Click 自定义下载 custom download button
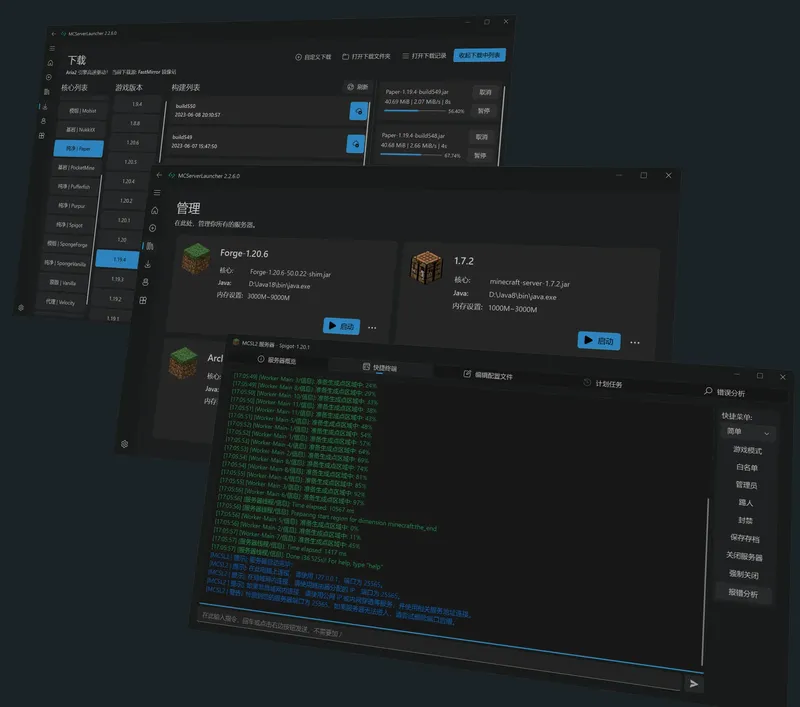800x707 pixels. click(313, 57)
